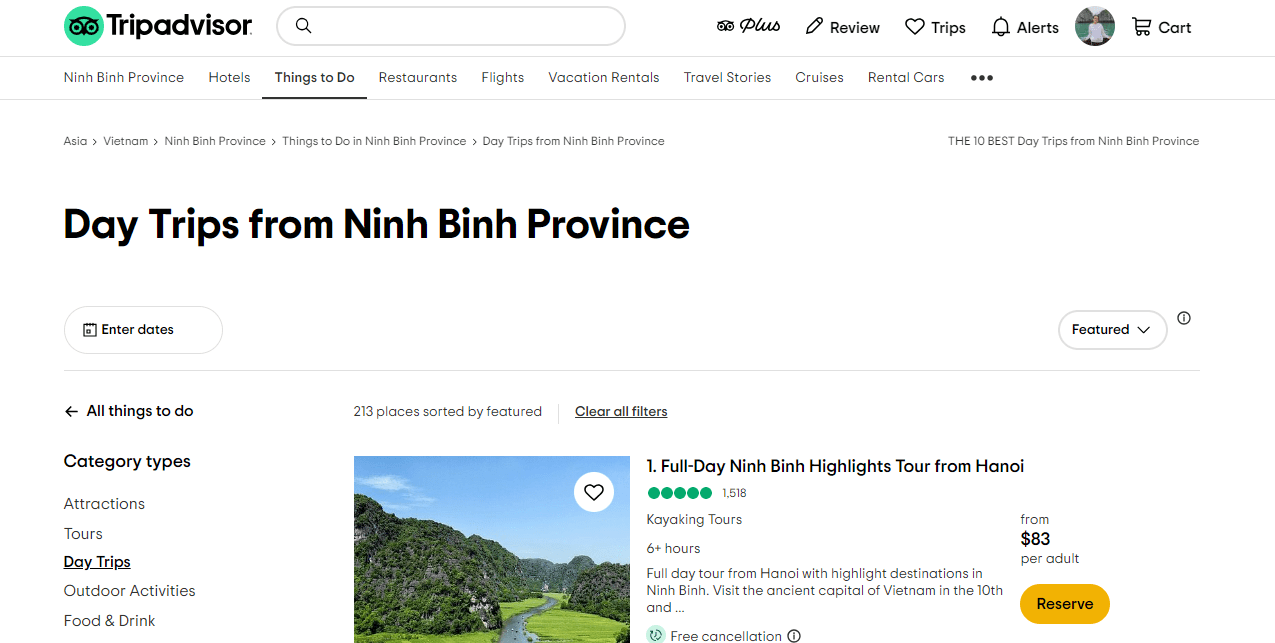Open more navigation options (three dots)

pyautogui.click(x=982, y=78)
